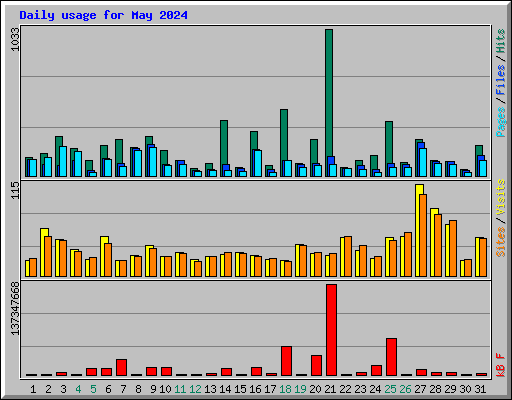This screenshot has width=512, height=400.
Task: Select the blue "Files" legend label
Action: (500, 80)
